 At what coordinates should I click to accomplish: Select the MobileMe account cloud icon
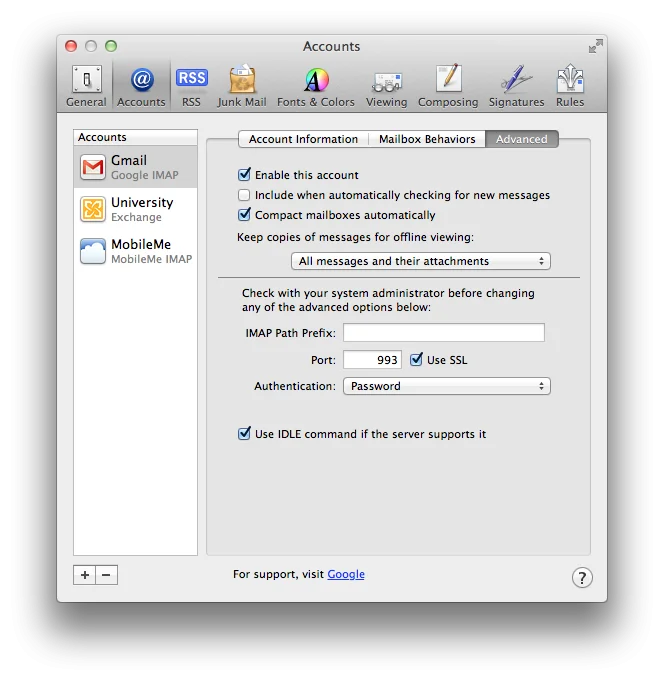(x=92, y=251)
